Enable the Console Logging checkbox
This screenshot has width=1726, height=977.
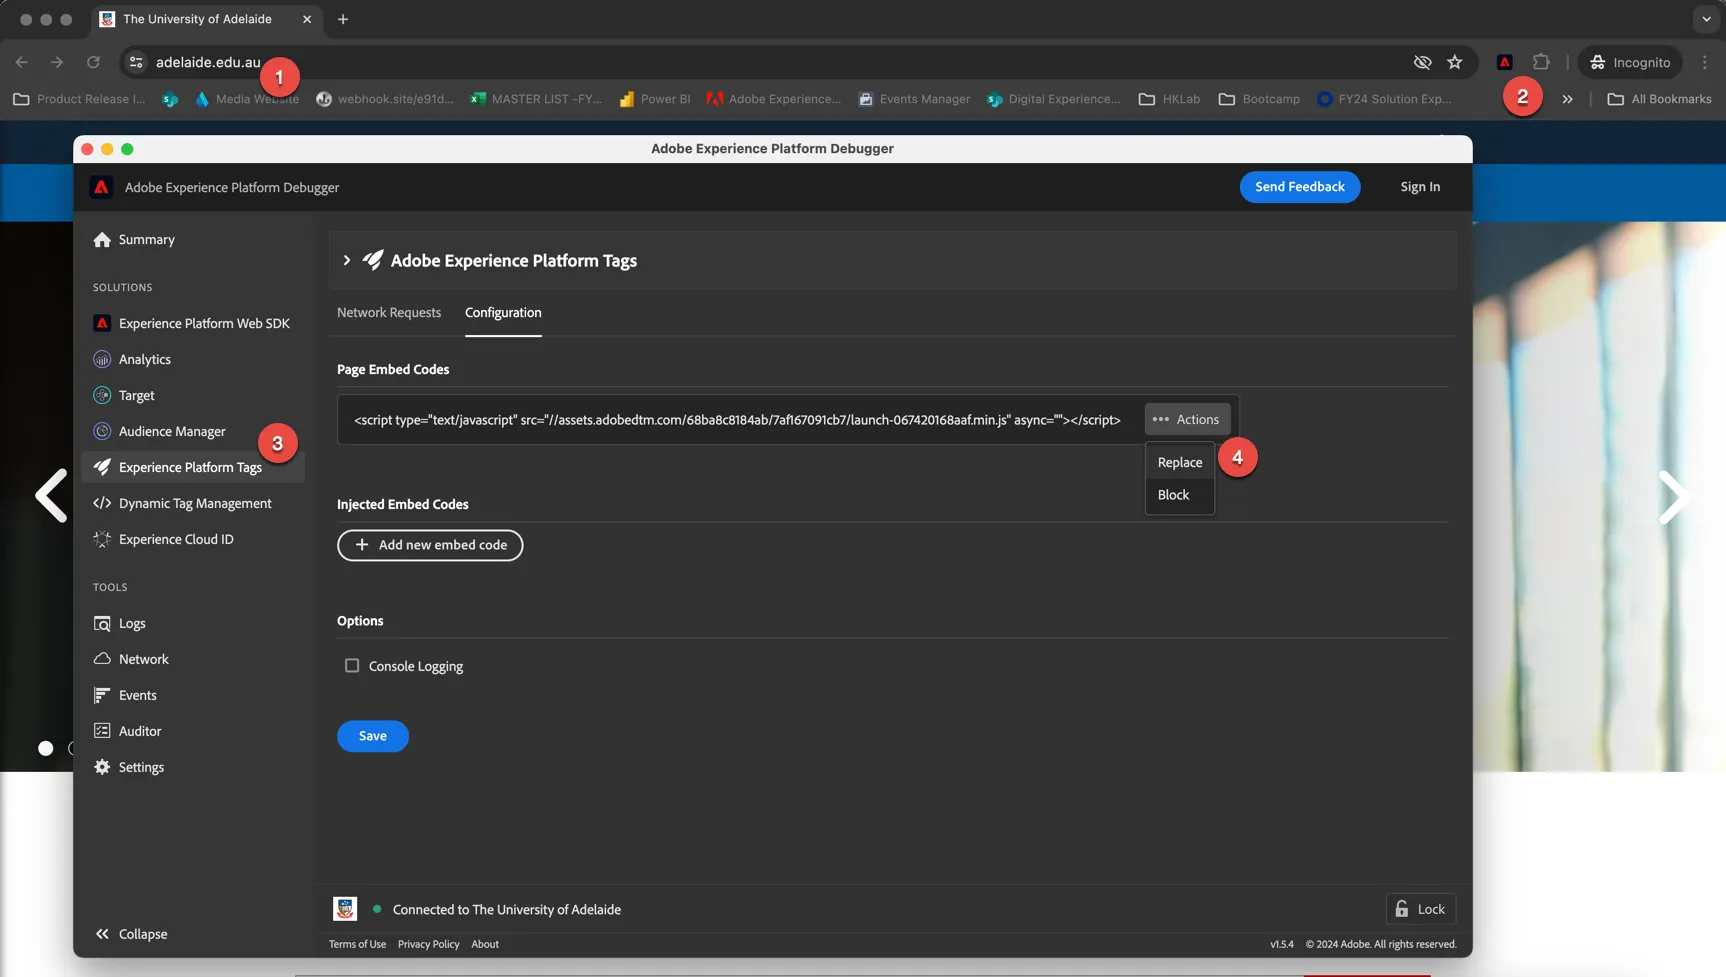(352, 666)
